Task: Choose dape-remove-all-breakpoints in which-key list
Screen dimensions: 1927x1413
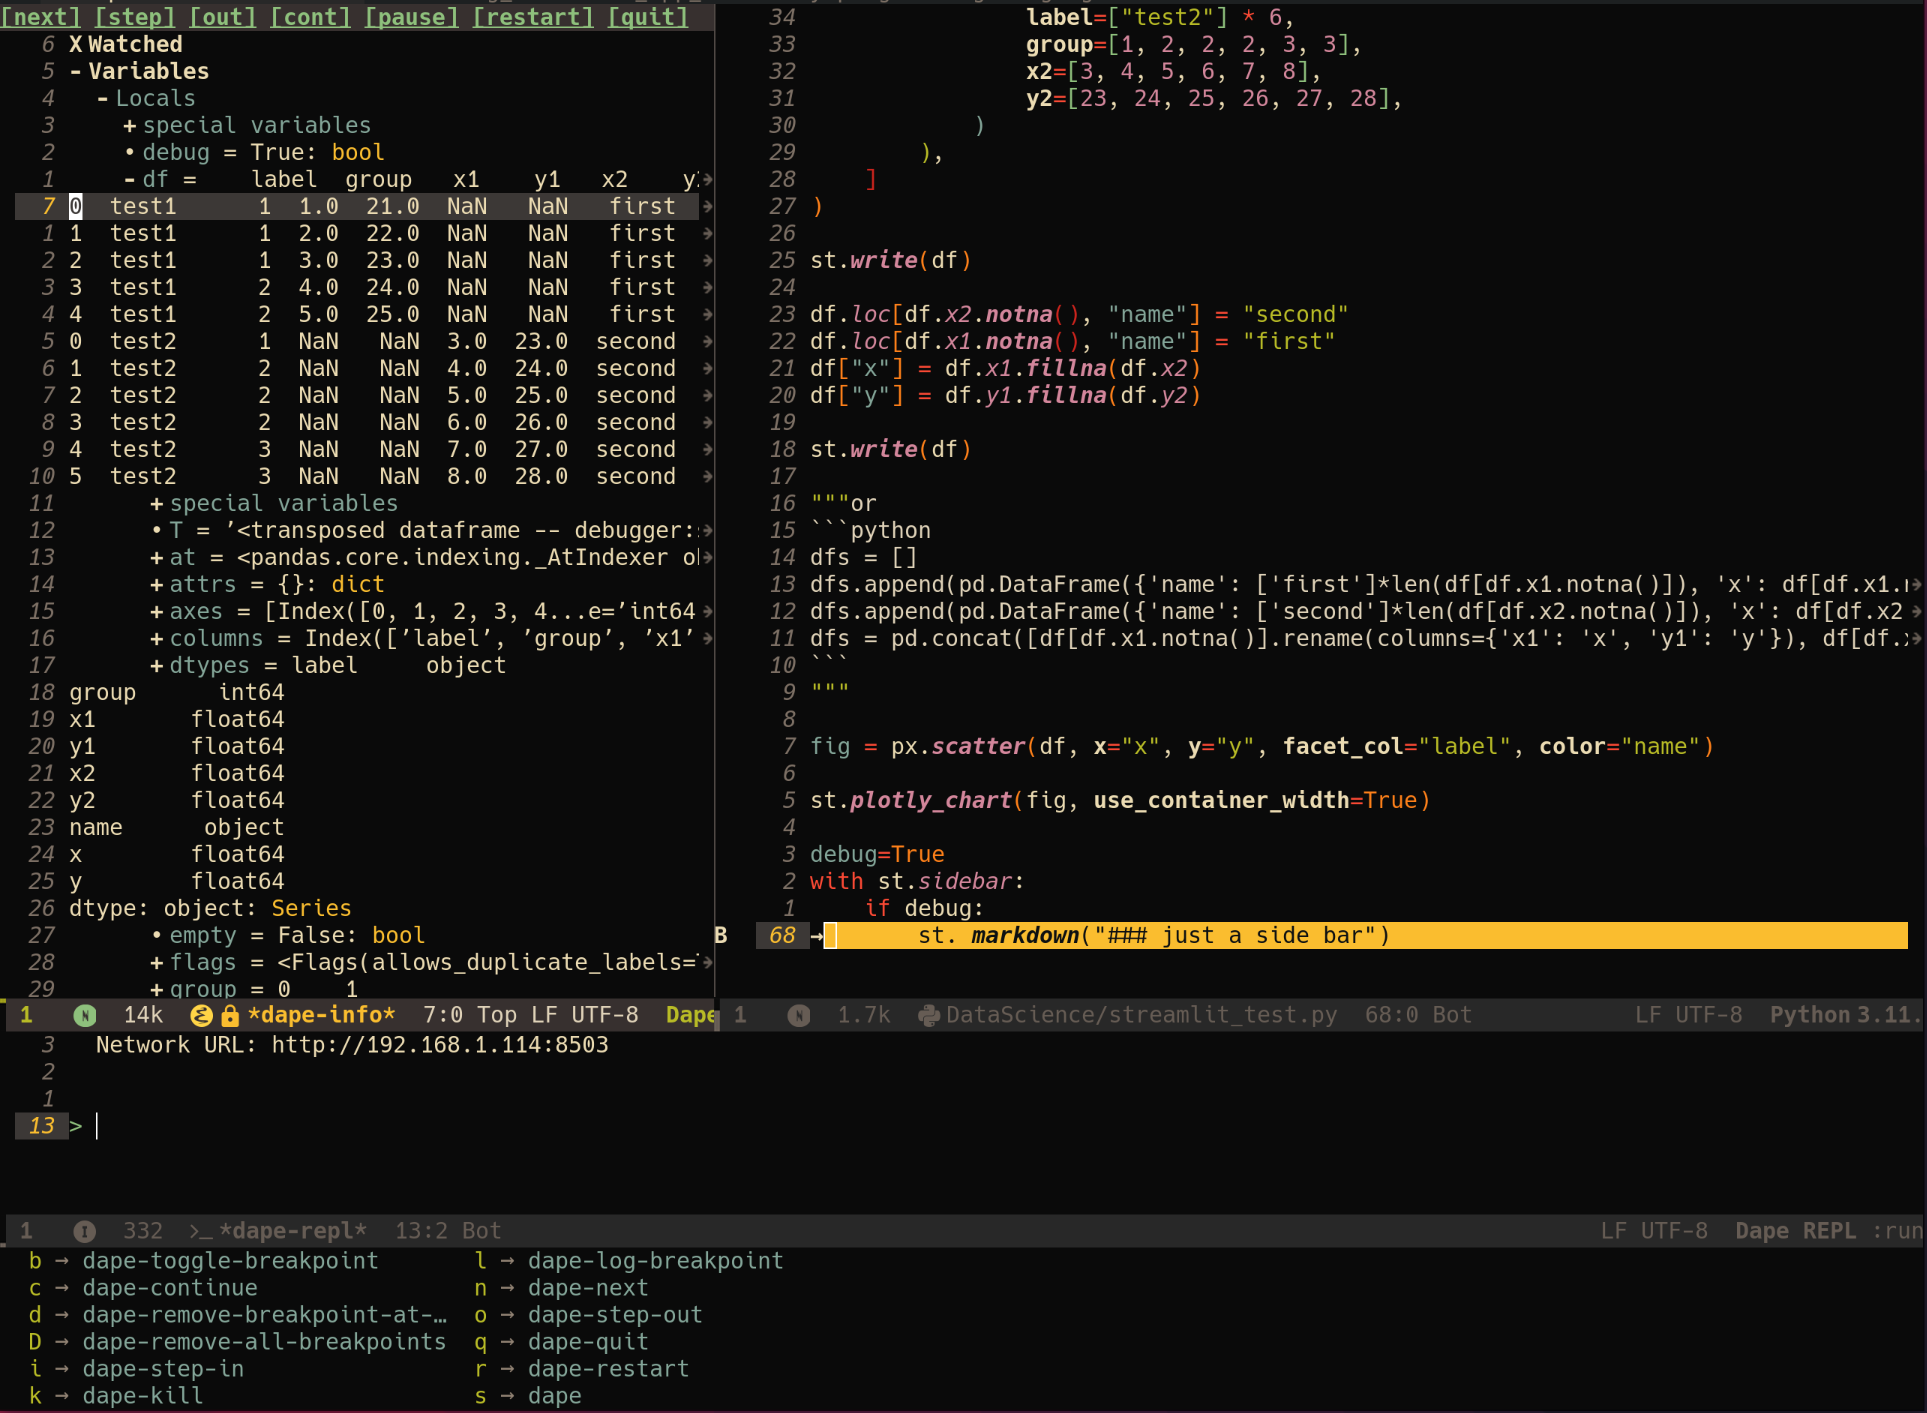Action: (x=264, y=1342)
